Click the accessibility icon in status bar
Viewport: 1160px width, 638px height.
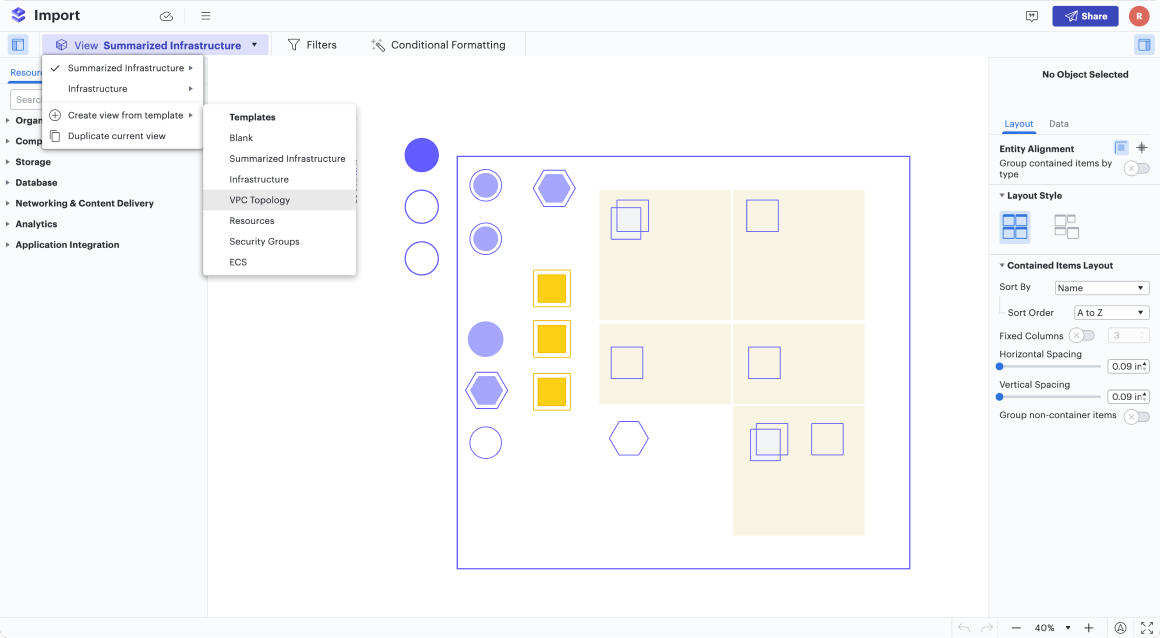(x=1120, y=628)
